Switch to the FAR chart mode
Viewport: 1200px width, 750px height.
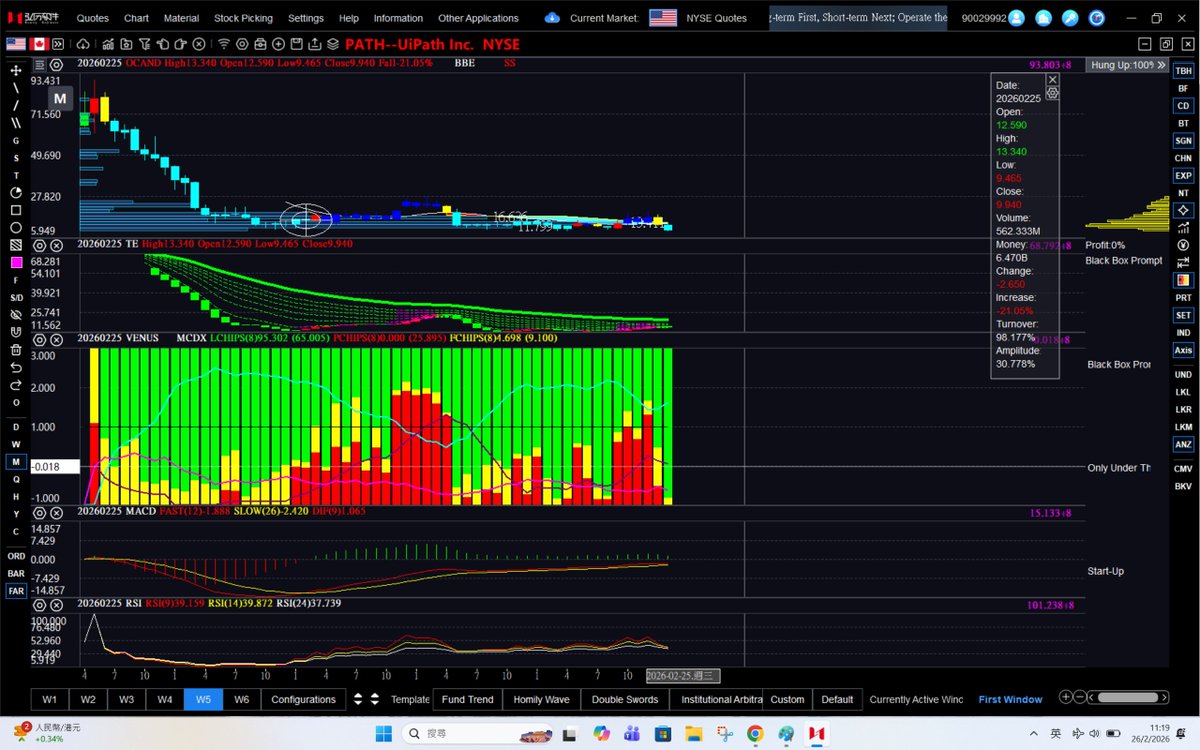pos(16,591)
